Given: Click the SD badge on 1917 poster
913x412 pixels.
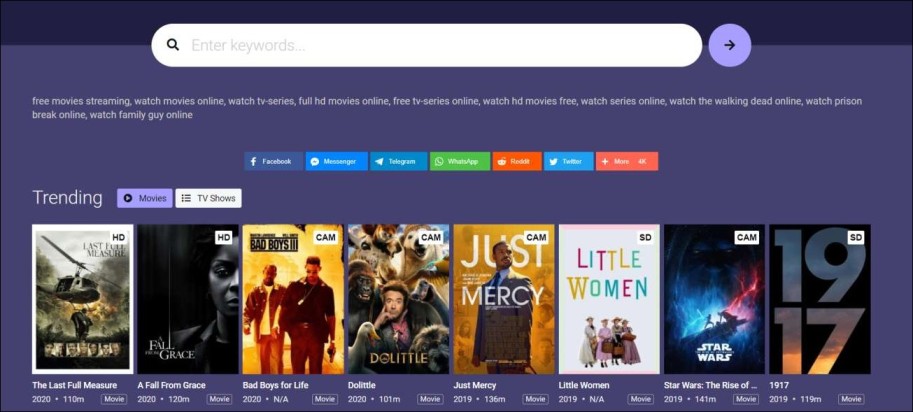Looking at the screenshot, I should [856, 237].
